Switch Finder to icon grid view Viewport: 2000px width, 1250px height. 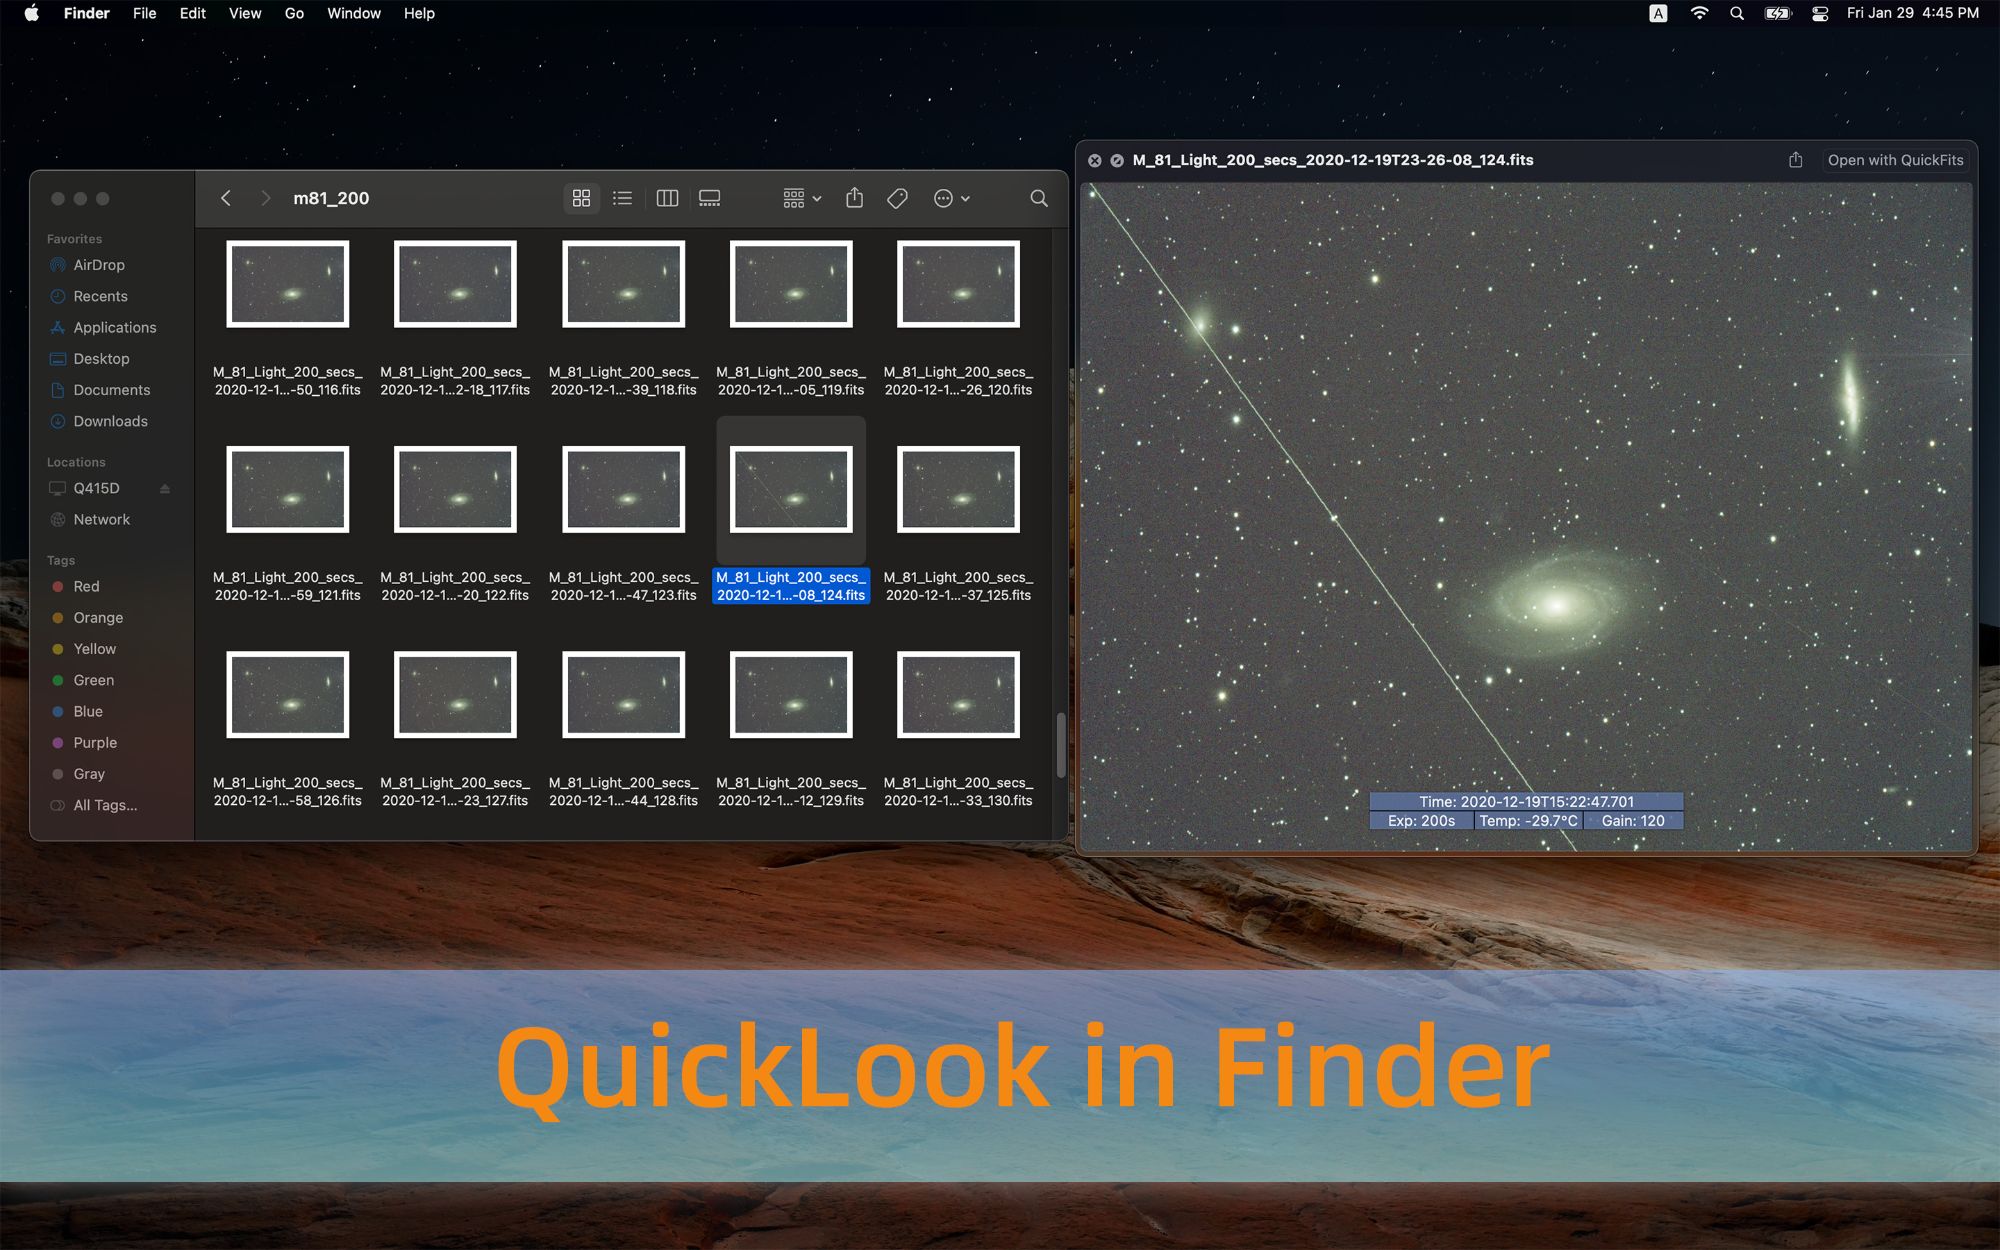[x=581, y=198]
